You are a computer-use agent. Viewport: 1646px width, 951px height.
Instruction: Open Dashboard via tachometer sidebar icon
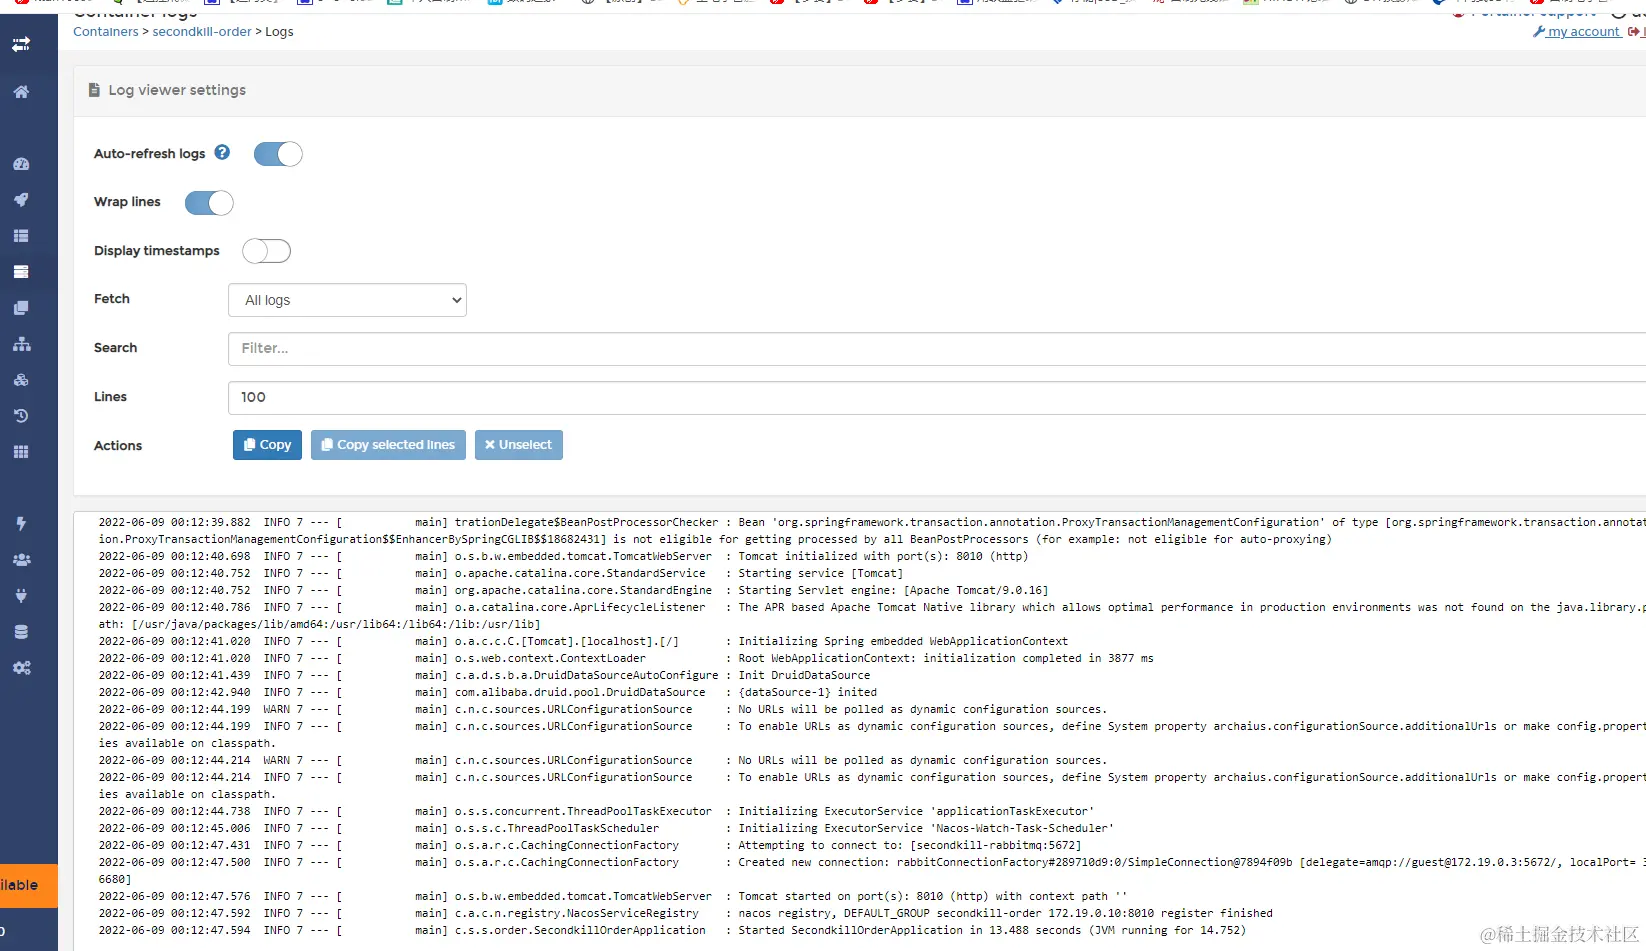click(21, 164)
